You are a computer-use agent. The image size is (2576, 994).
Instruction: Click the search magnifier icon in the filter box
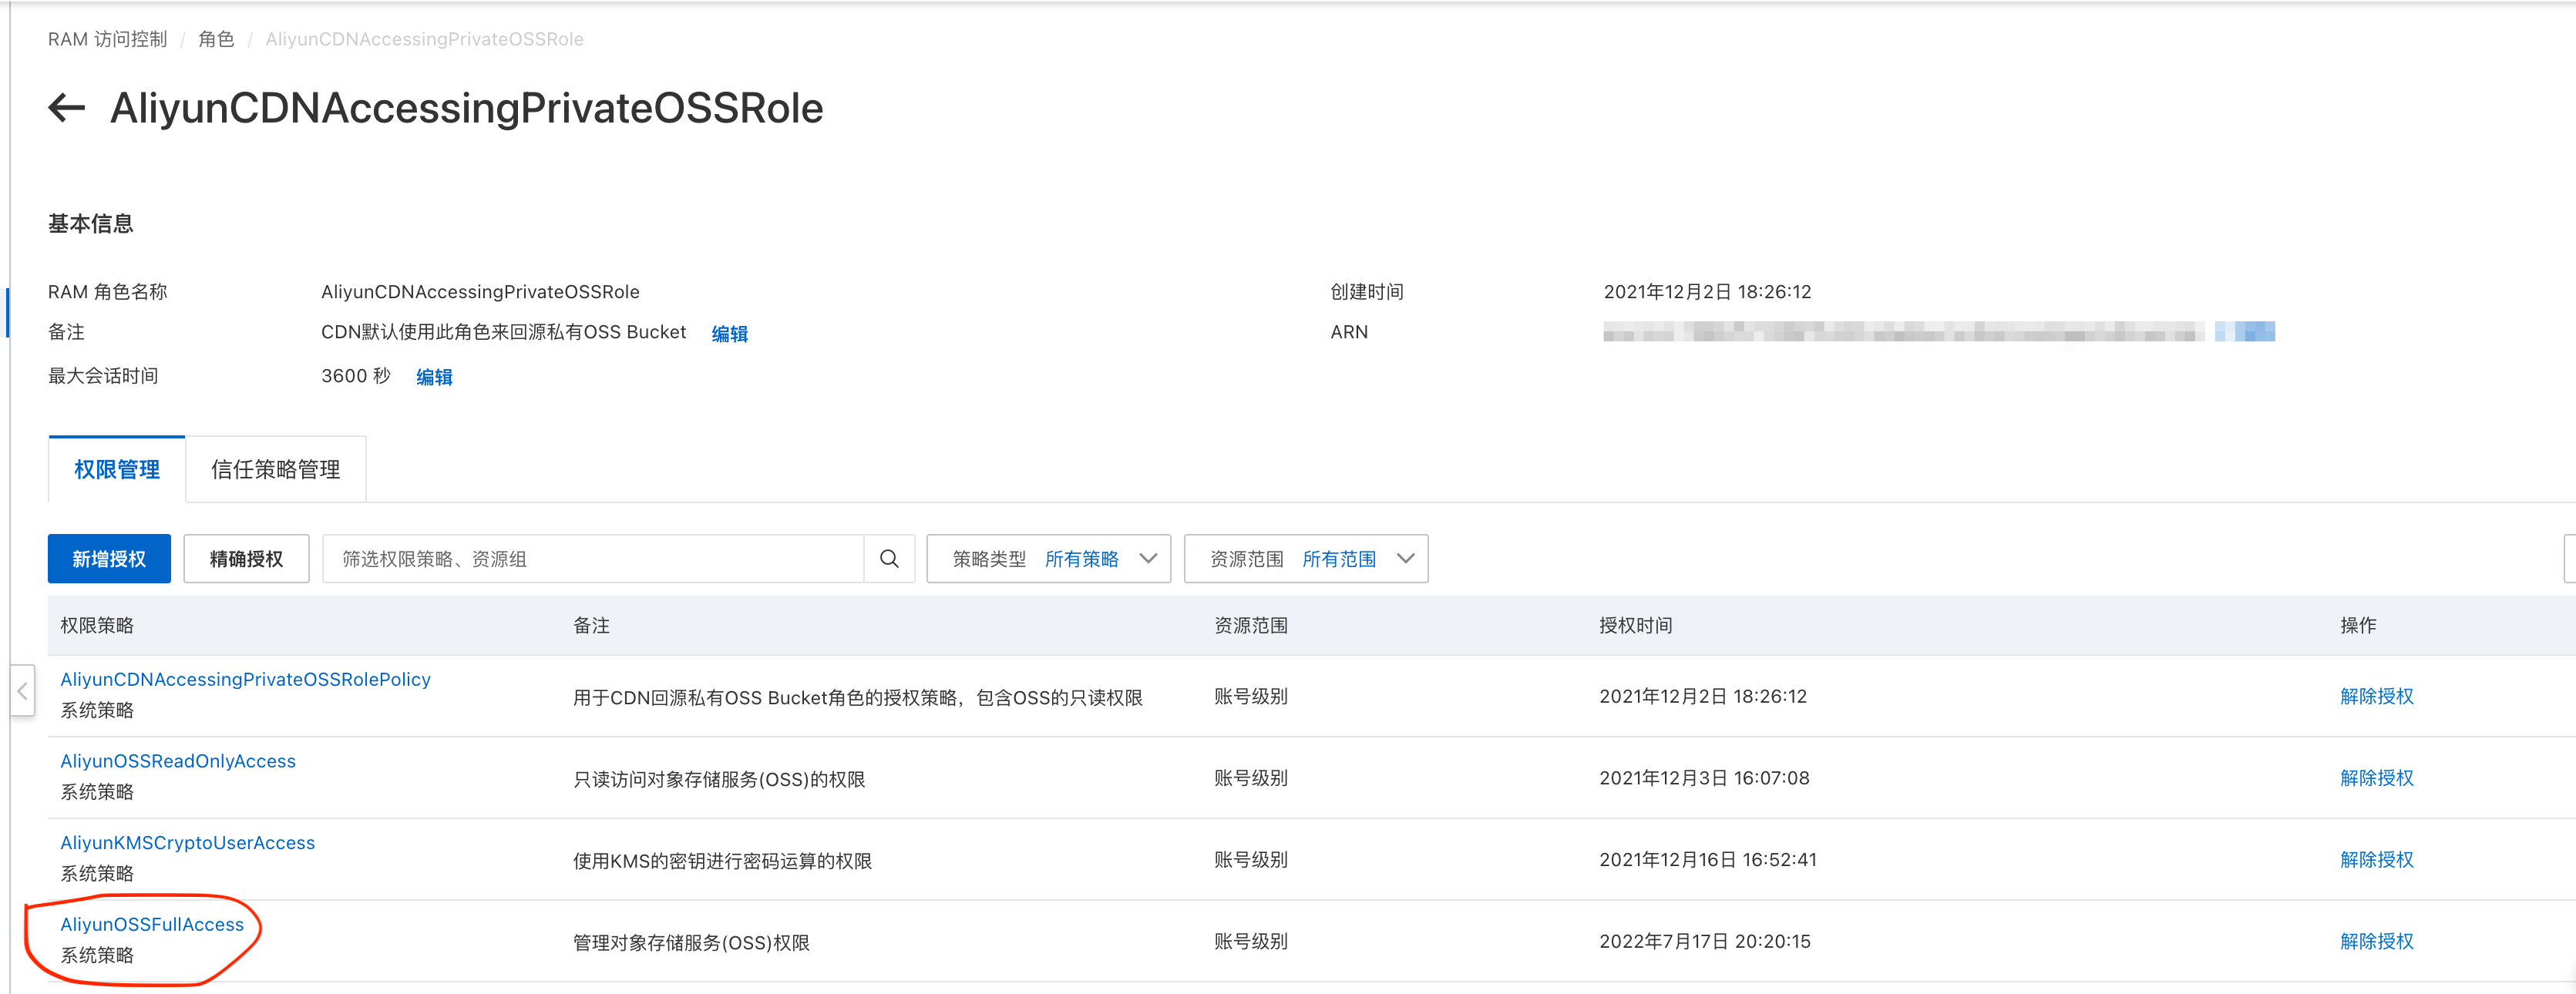tap(889, 559)
